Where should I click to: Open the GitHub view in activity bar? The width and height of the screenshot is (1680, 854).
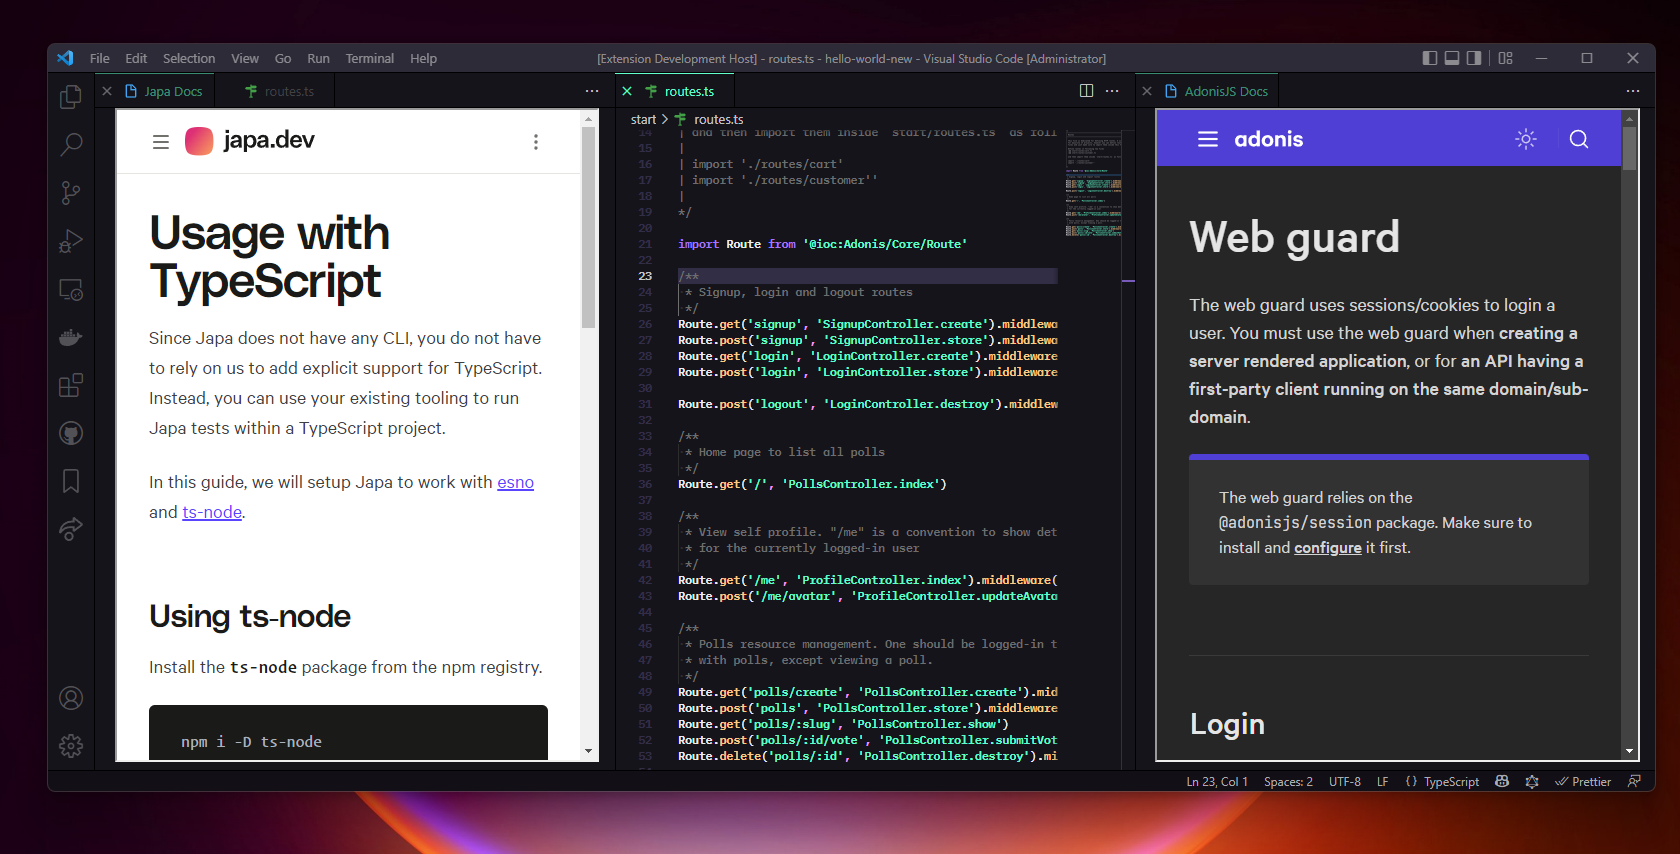point(71,433)
